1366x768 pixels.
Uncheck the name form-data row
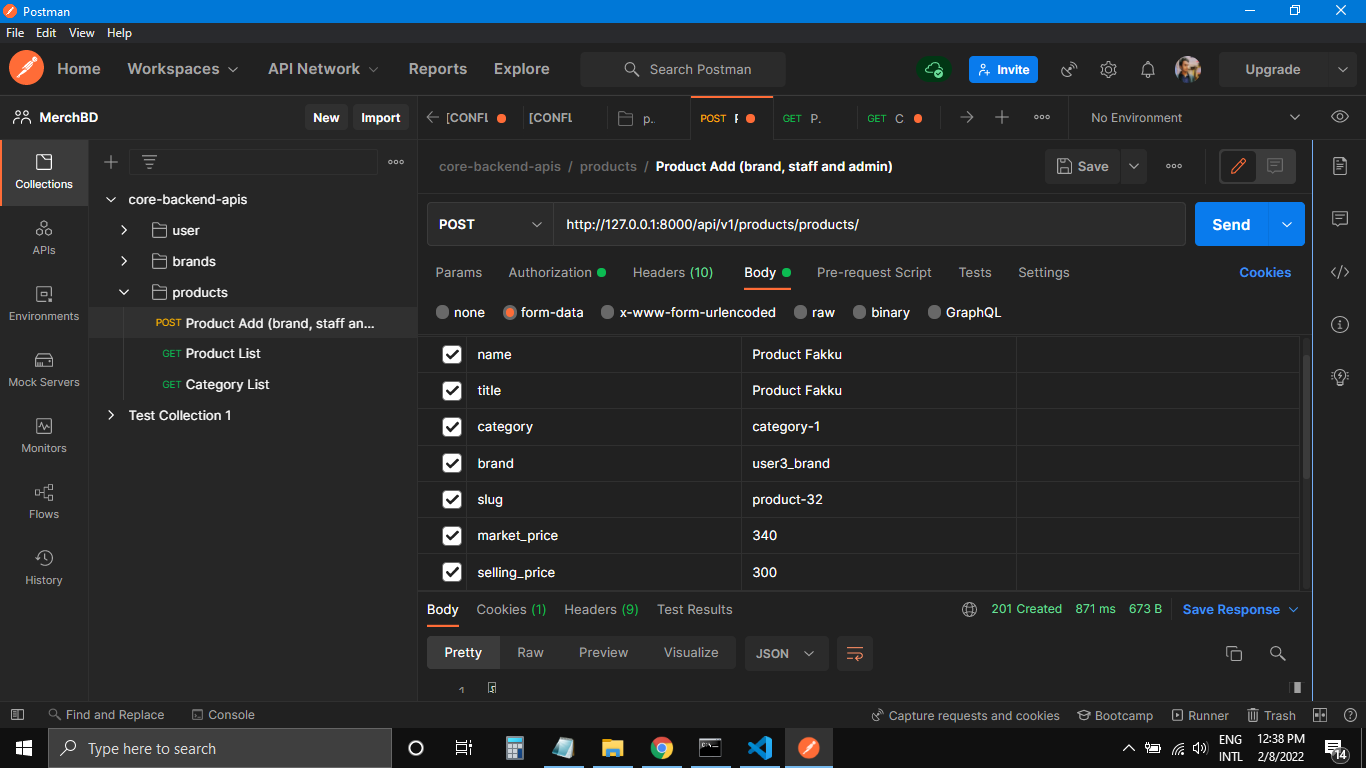(452, 354)
